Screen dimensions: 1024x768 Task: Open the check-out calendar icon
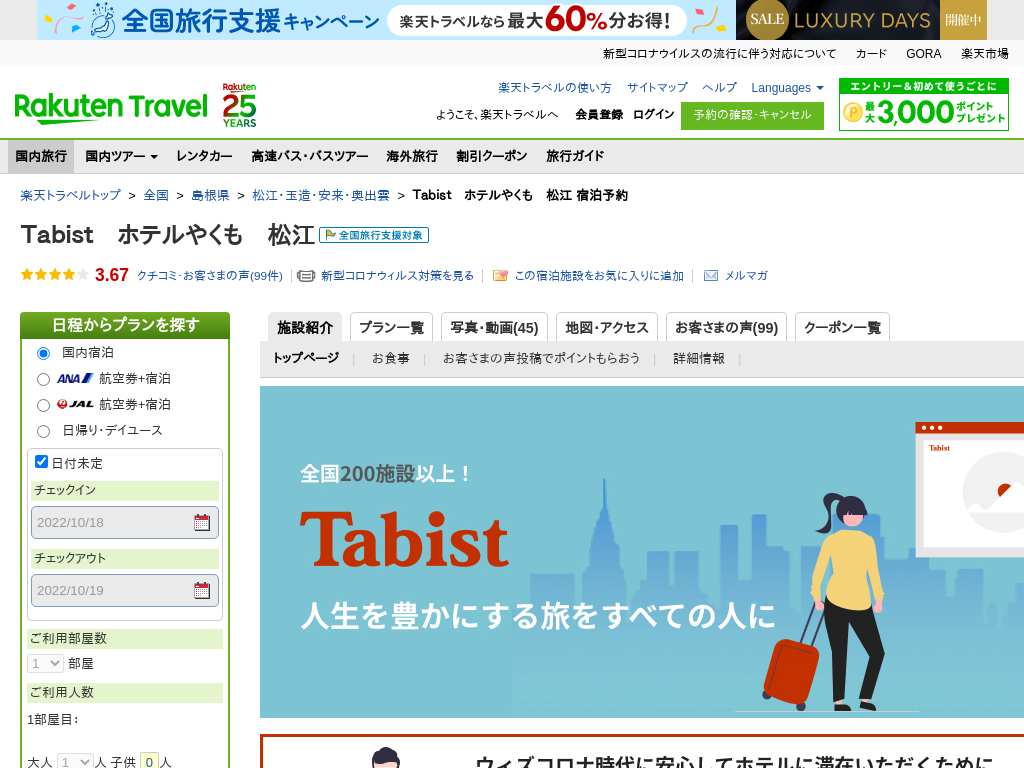point(202,590)
